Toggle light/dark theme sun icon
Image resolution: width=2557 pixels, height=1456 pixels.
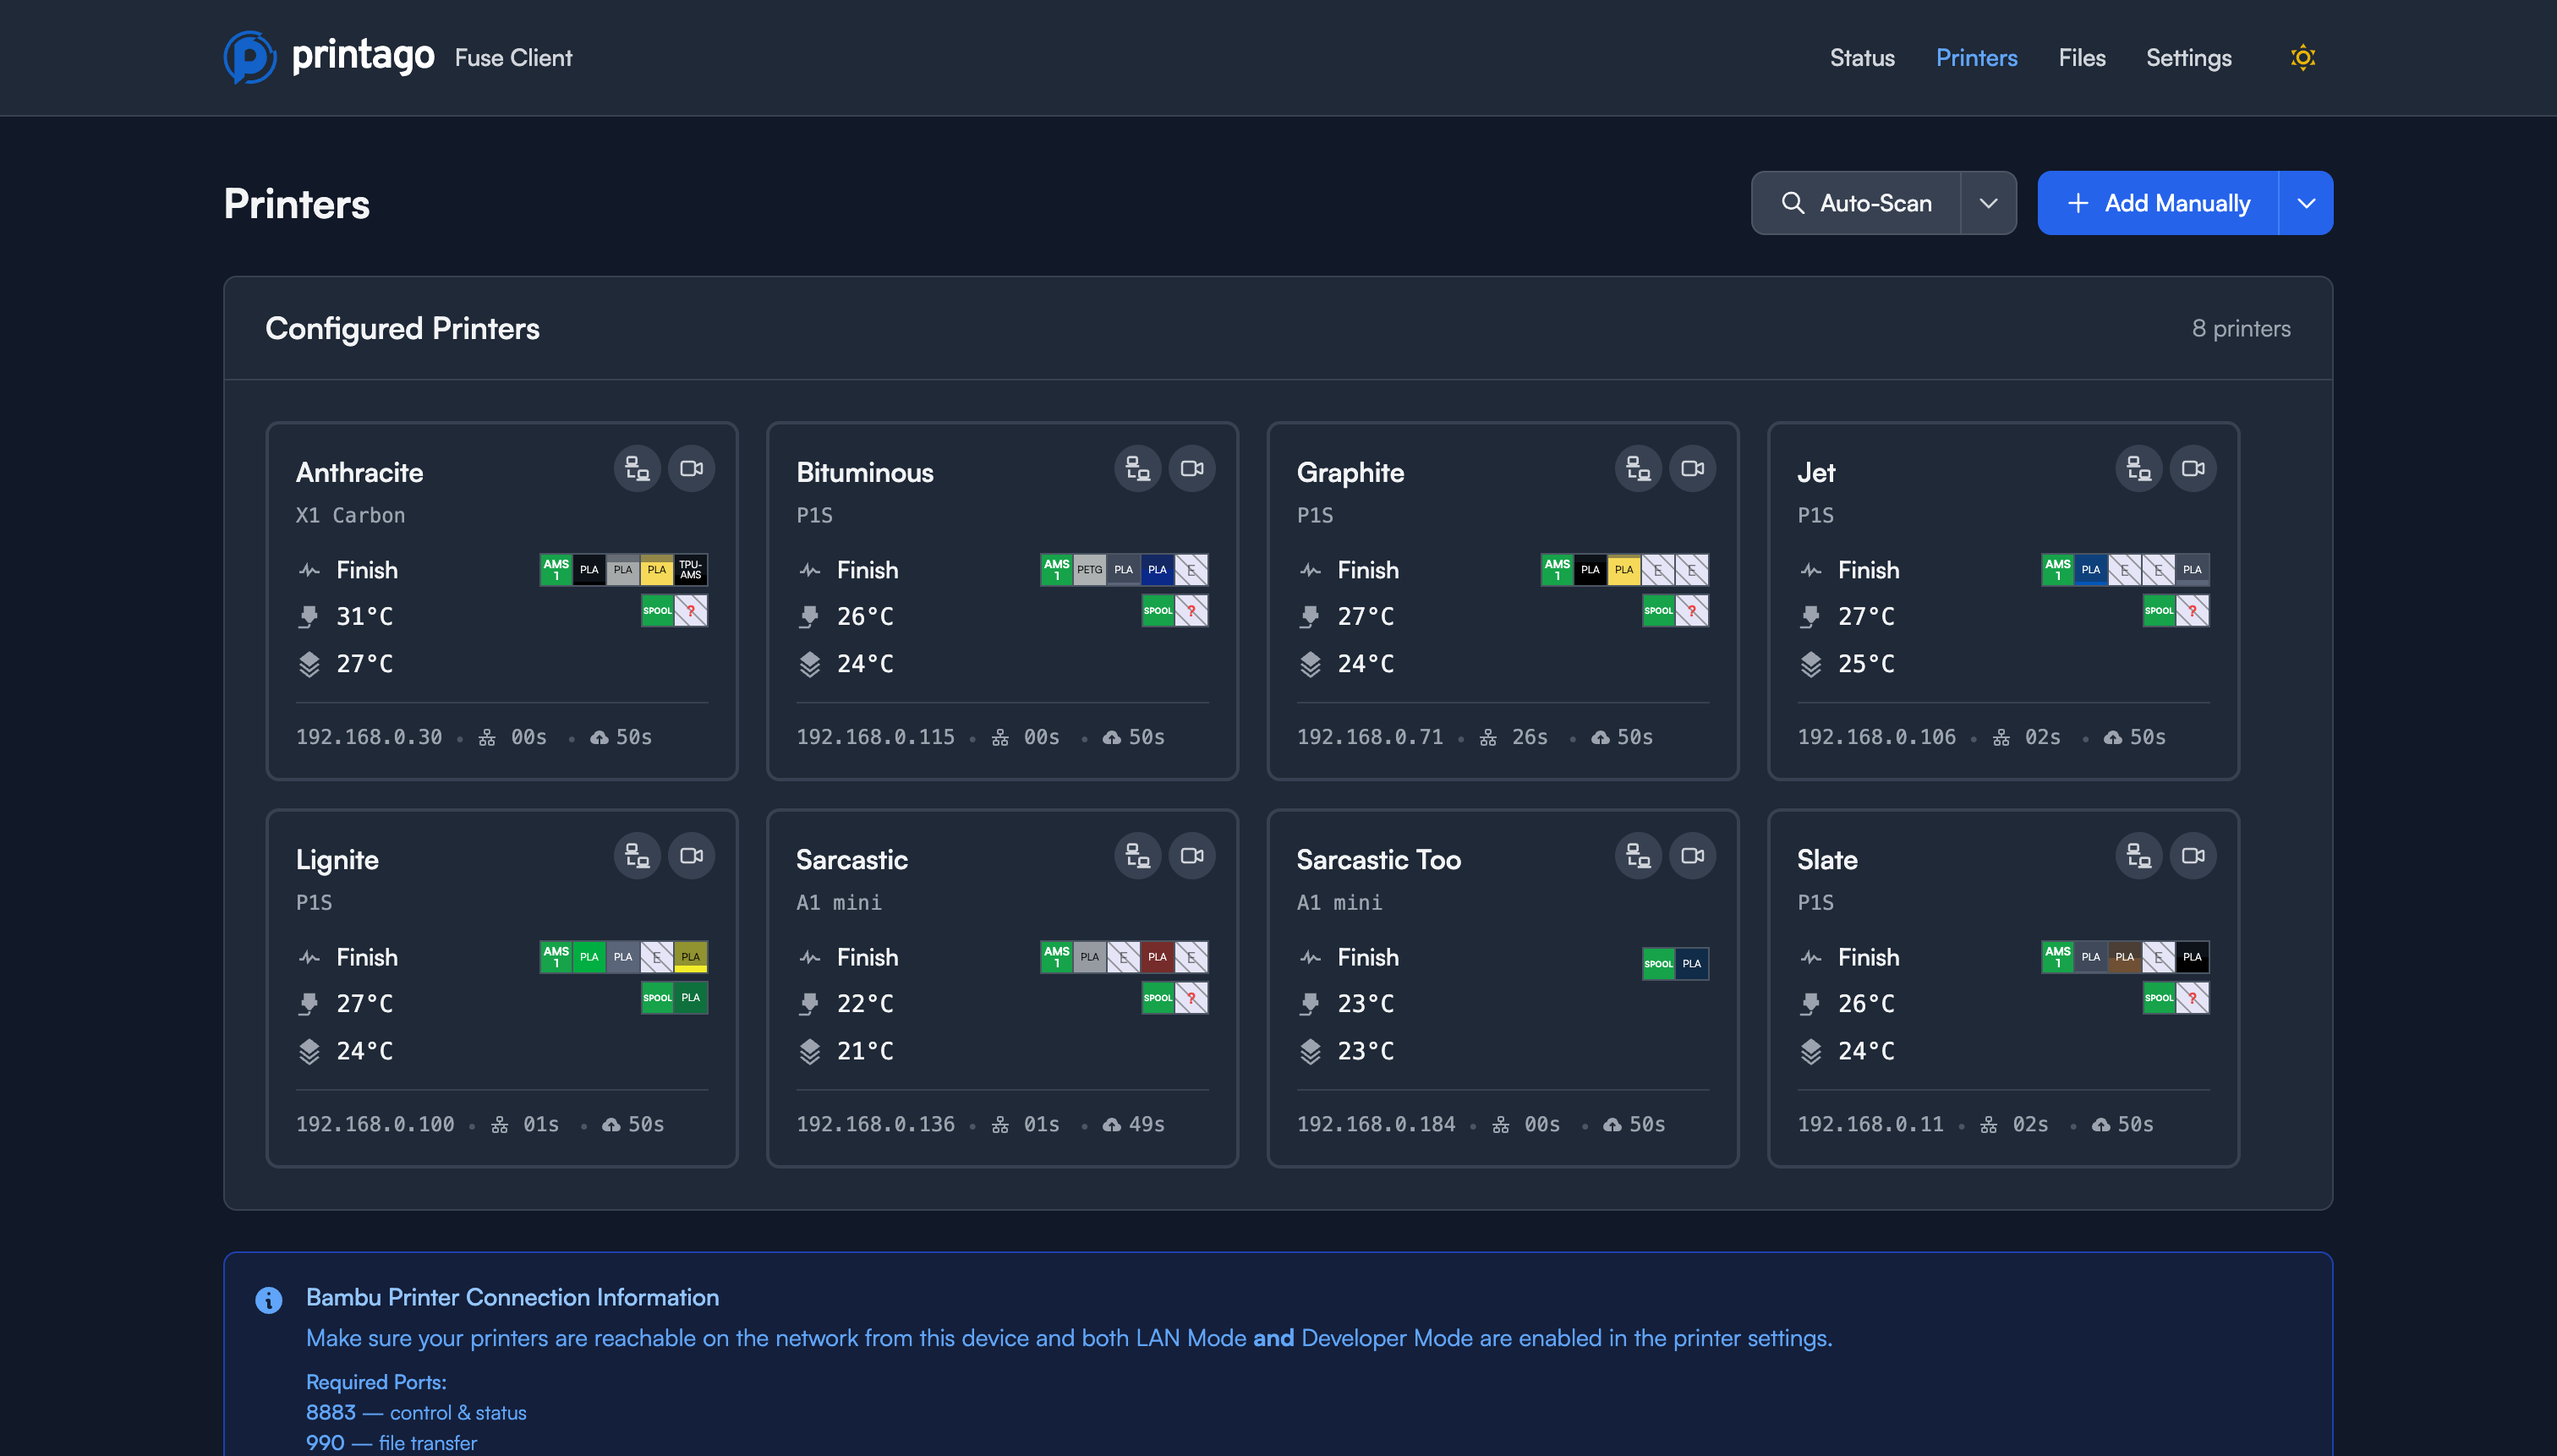coord(2303,58)
